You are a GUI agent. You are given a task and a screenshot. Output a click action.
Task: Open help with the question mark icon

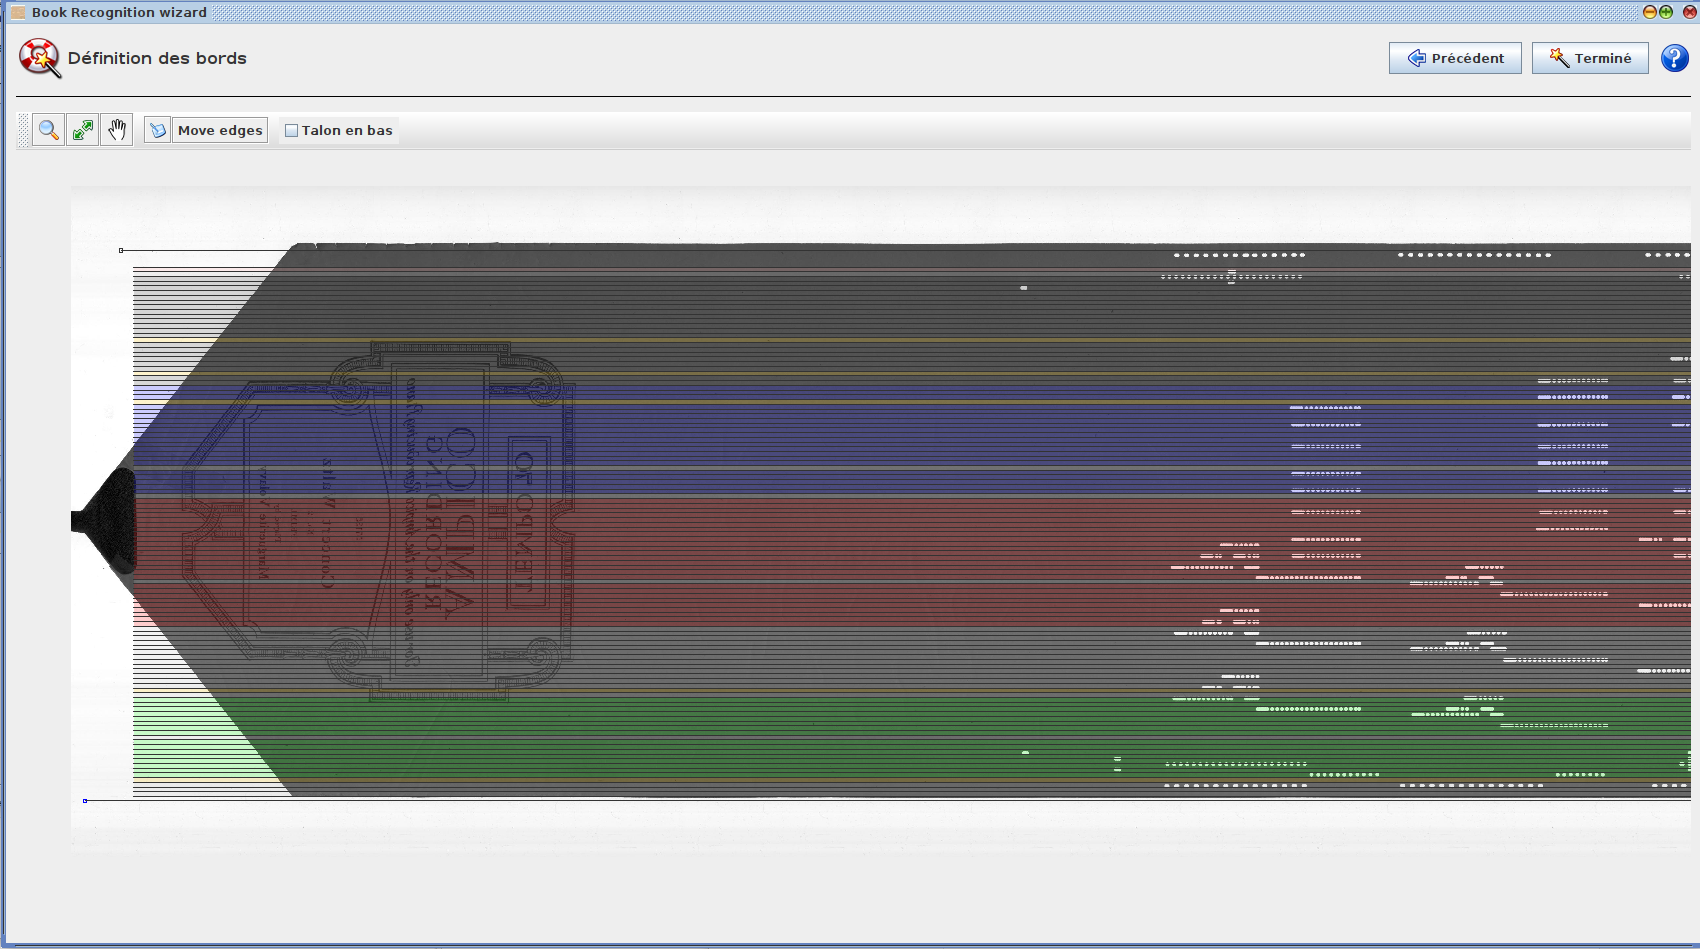(1675, 58)
